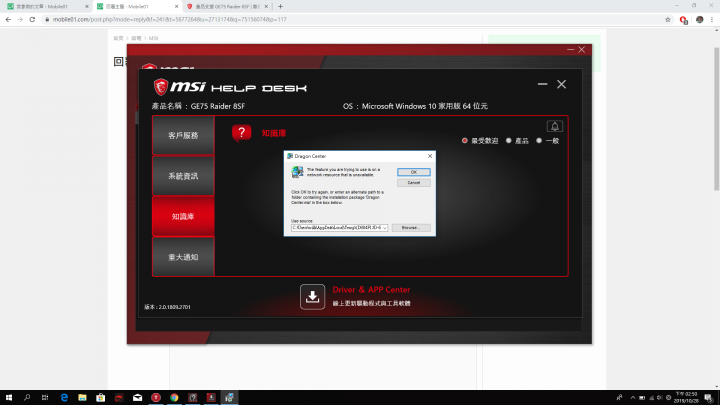720x405 pixels.
Task: Click the taskbar clock and date
Action: point(686,398)
